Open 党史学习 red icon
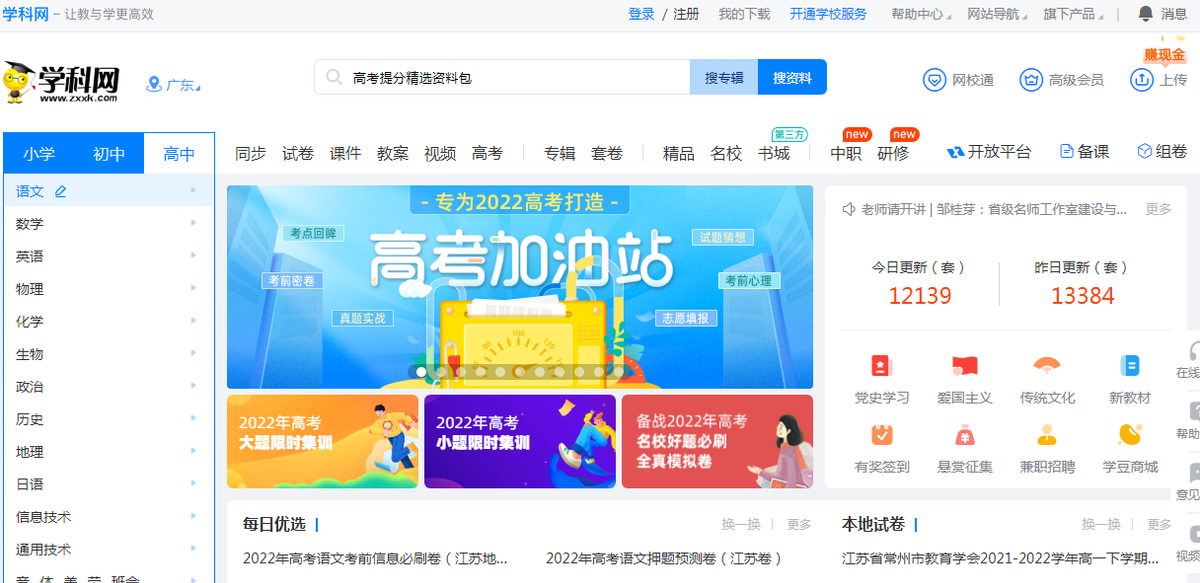This screenshot has height=583, width=1200. coord(881,365)
